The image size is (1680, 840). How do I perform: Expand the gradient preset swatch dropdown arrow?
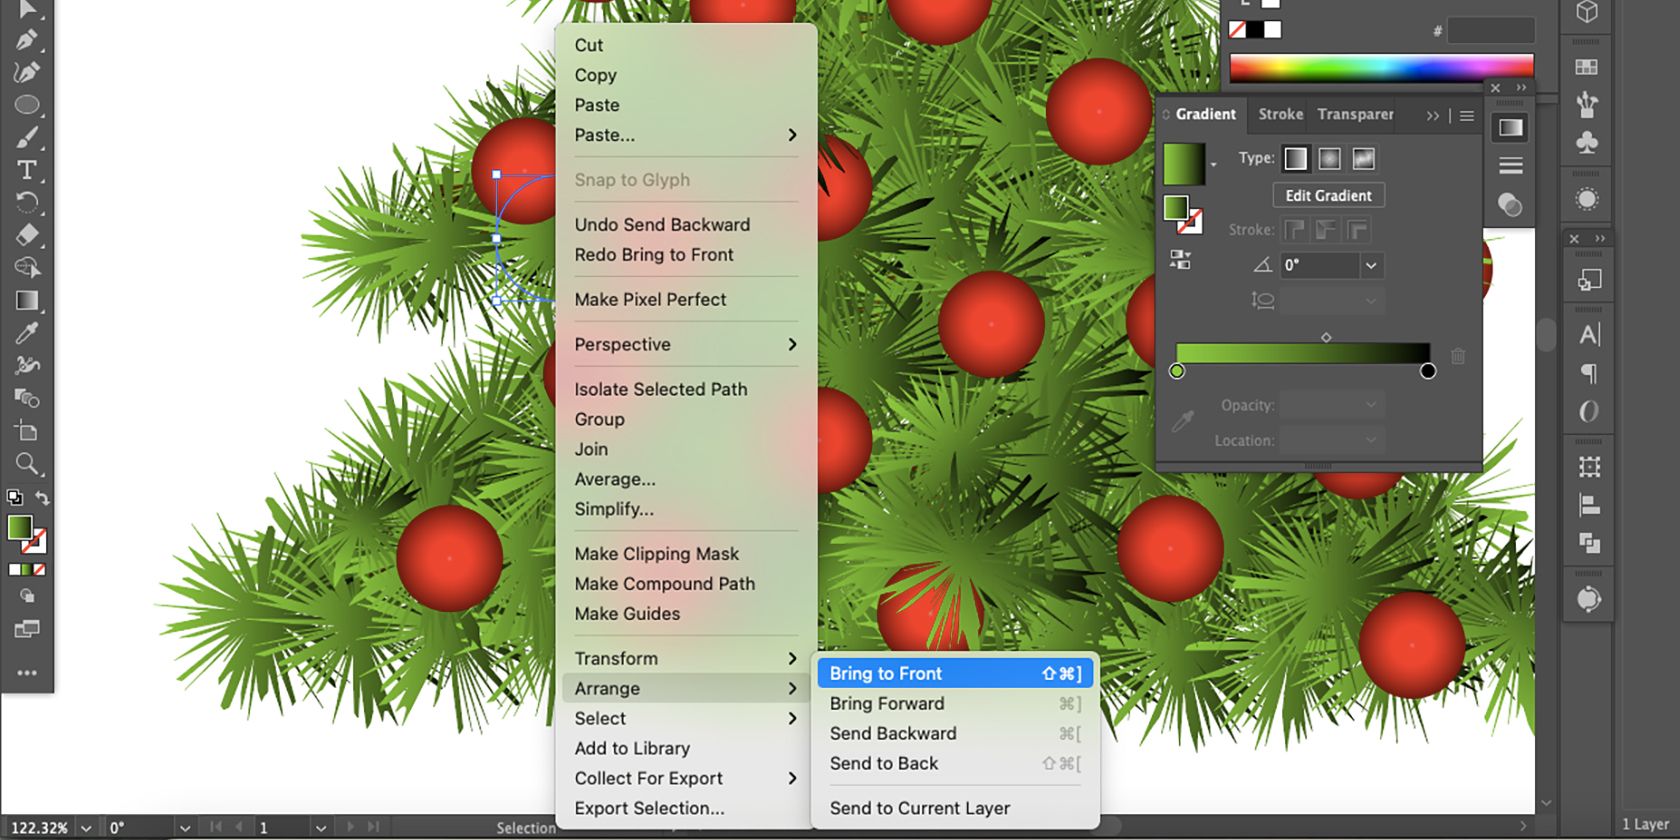pos(1214,164)
